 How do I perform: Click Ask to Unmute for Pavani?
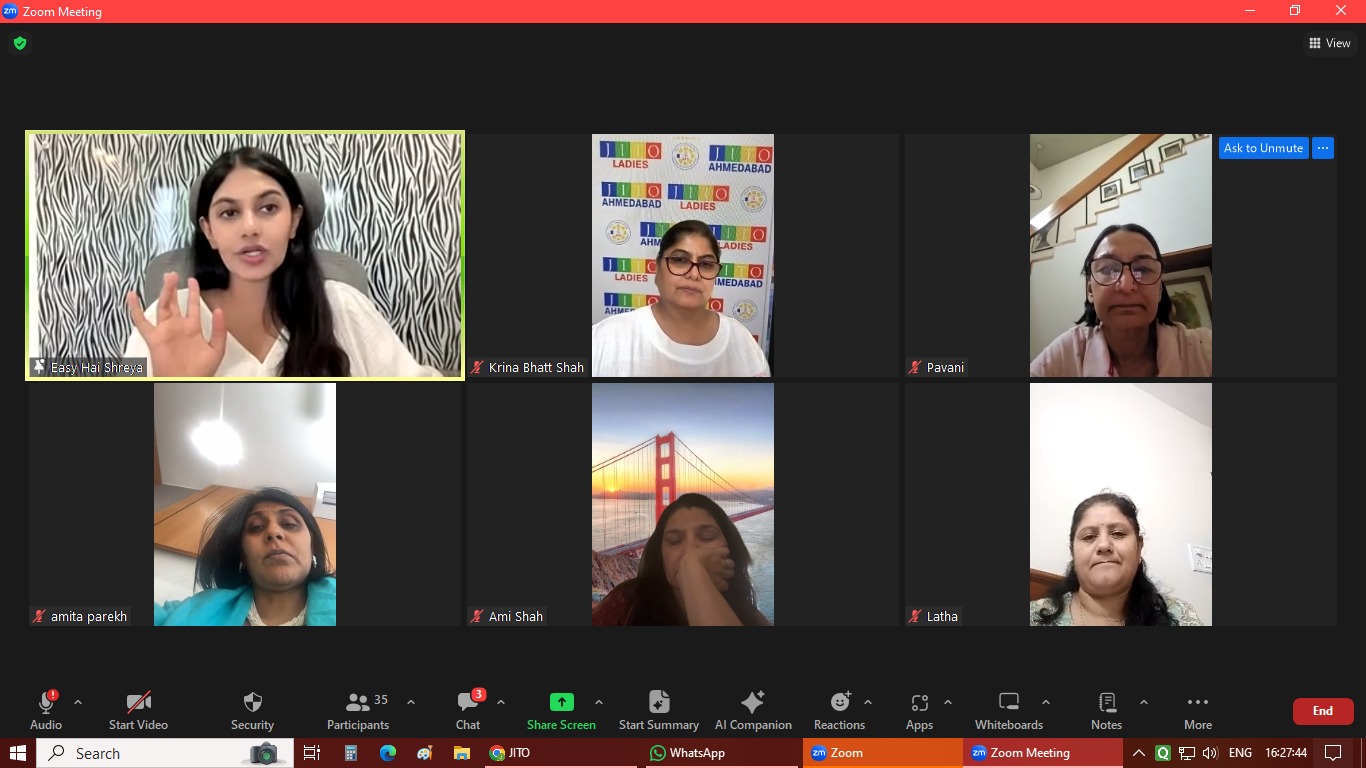(x=1263, y=148)
